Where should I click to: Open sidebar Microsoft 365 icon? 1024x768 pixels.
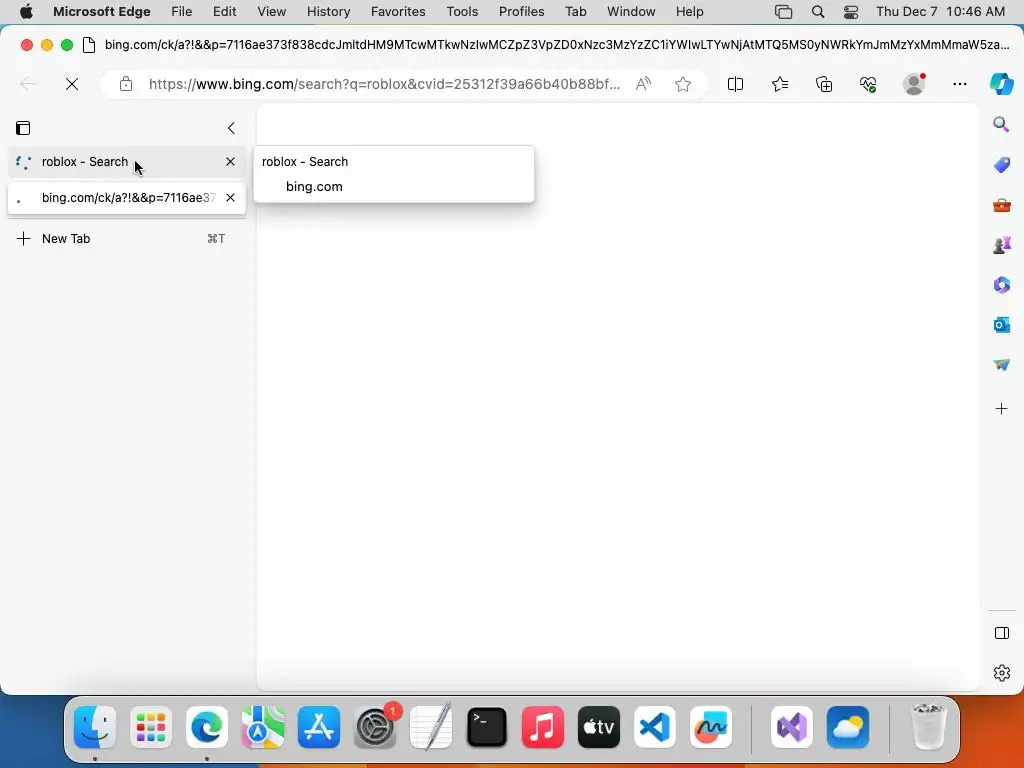[1002, 285]
